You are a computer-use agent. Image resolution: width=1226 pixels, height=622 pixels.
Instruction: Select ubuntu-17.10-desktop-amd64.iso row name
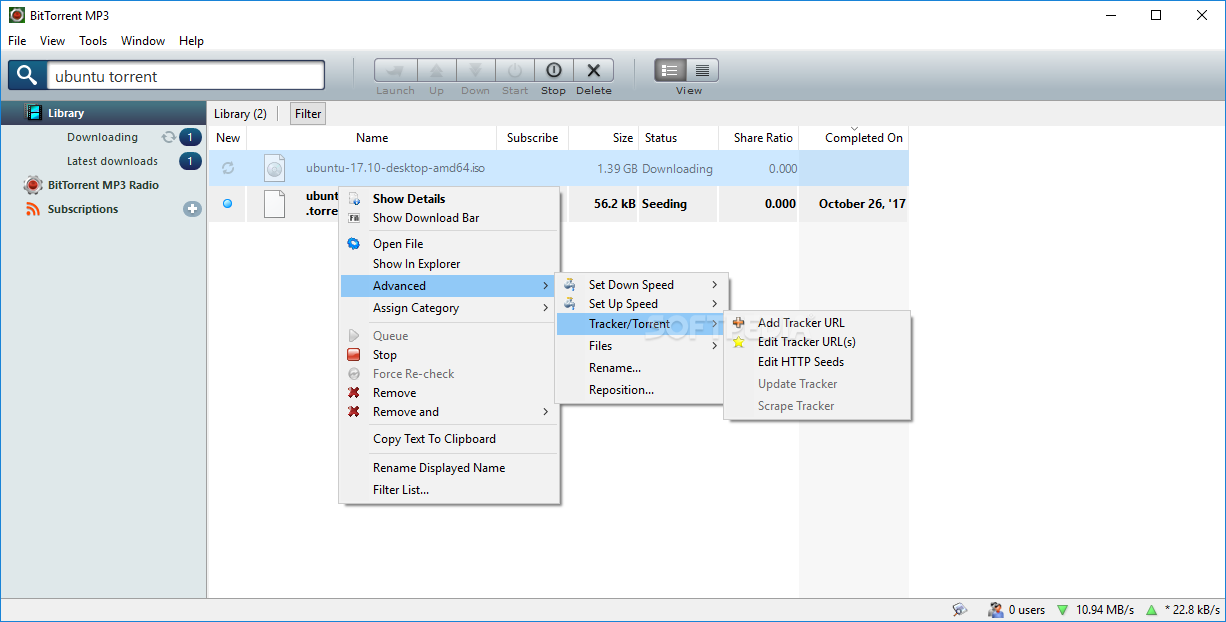coord(395,168)
